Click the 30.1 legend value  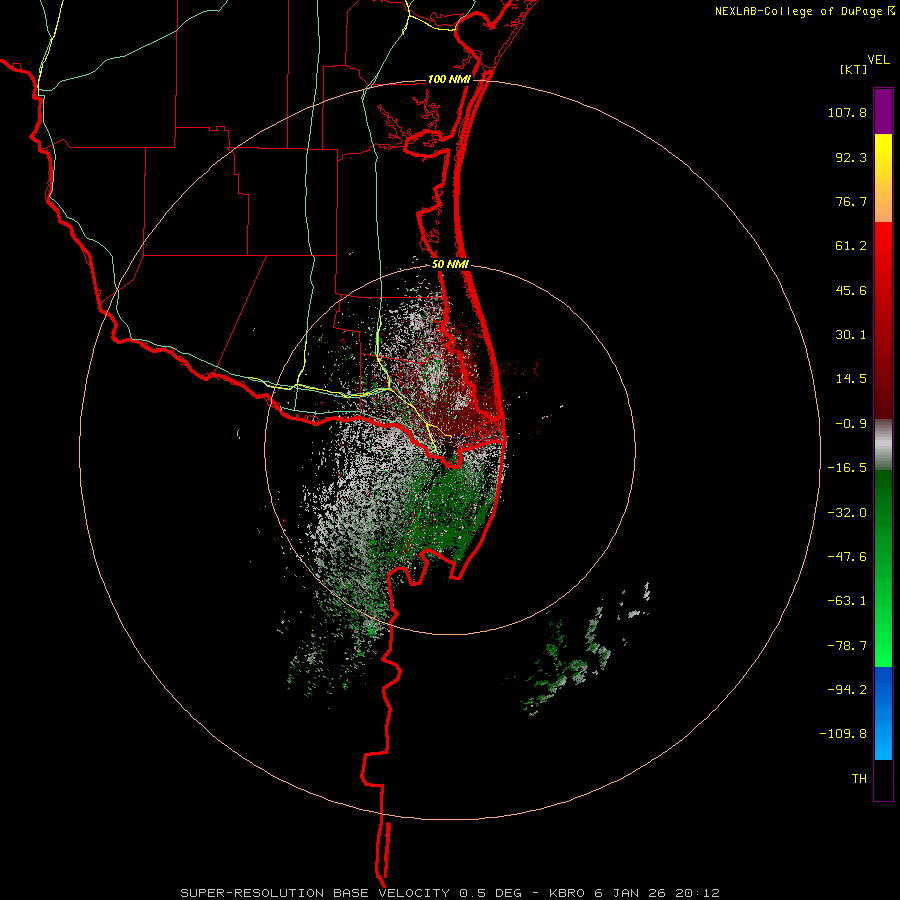click(x=851, y=335)
